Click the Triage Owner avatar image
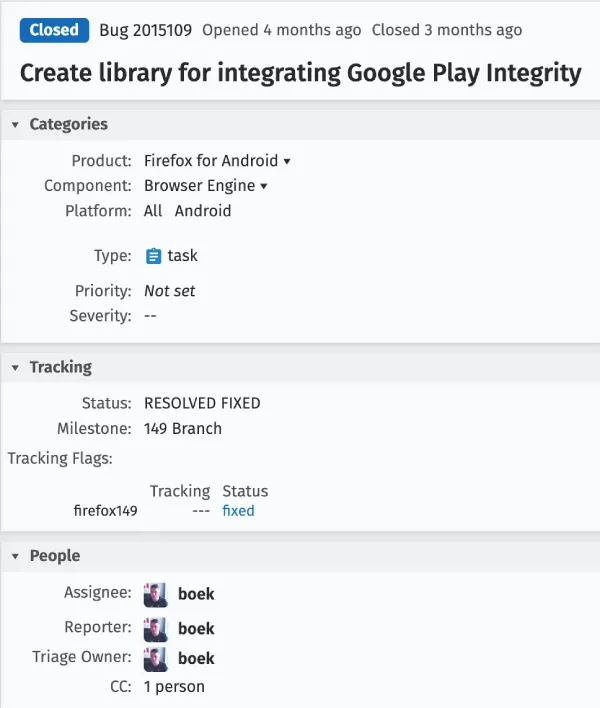 pyautogui.click(x=156, y=659)
